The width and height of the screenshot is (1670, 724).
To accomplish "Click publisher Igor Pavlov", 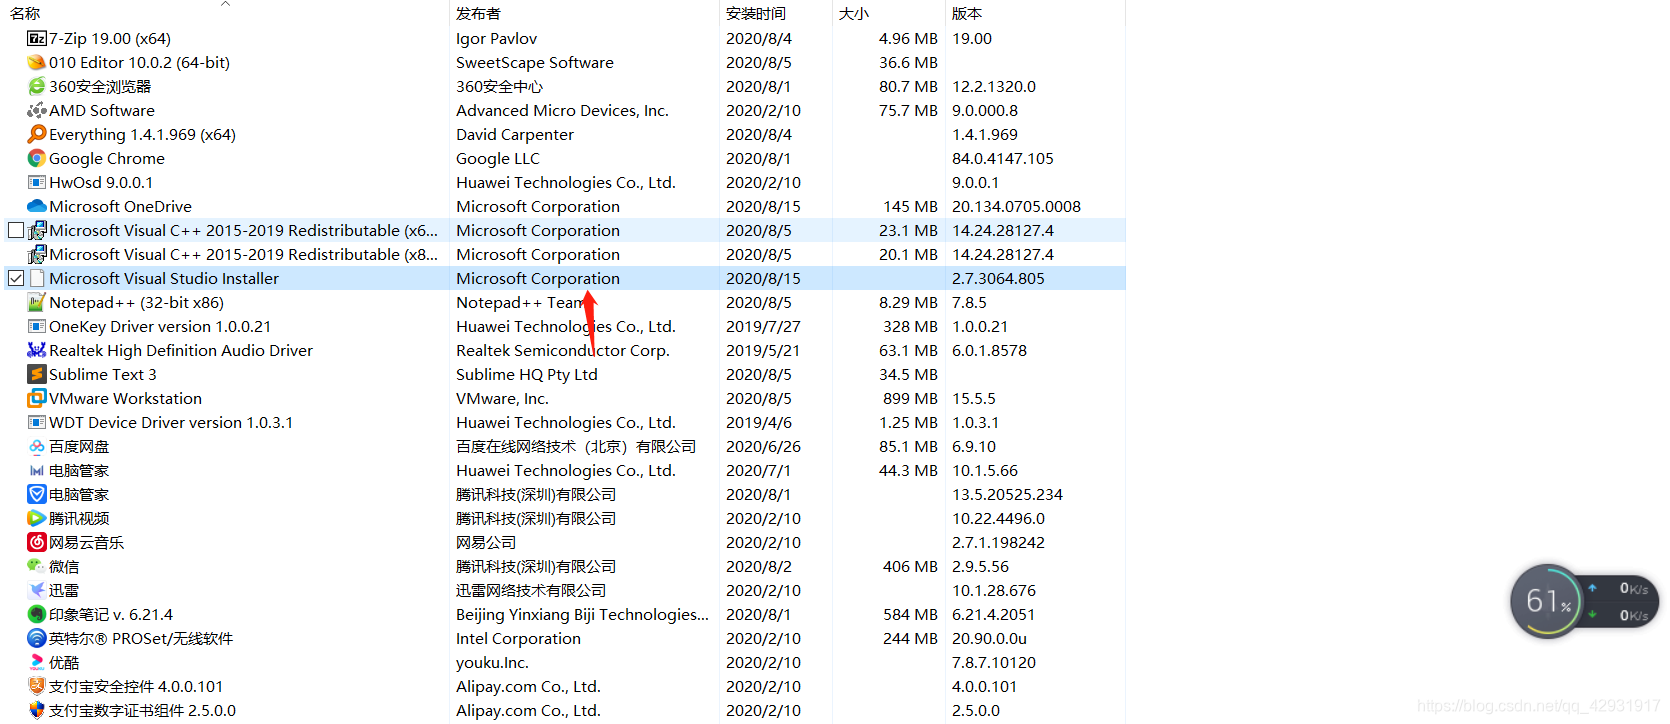I will tap(496, 38).
